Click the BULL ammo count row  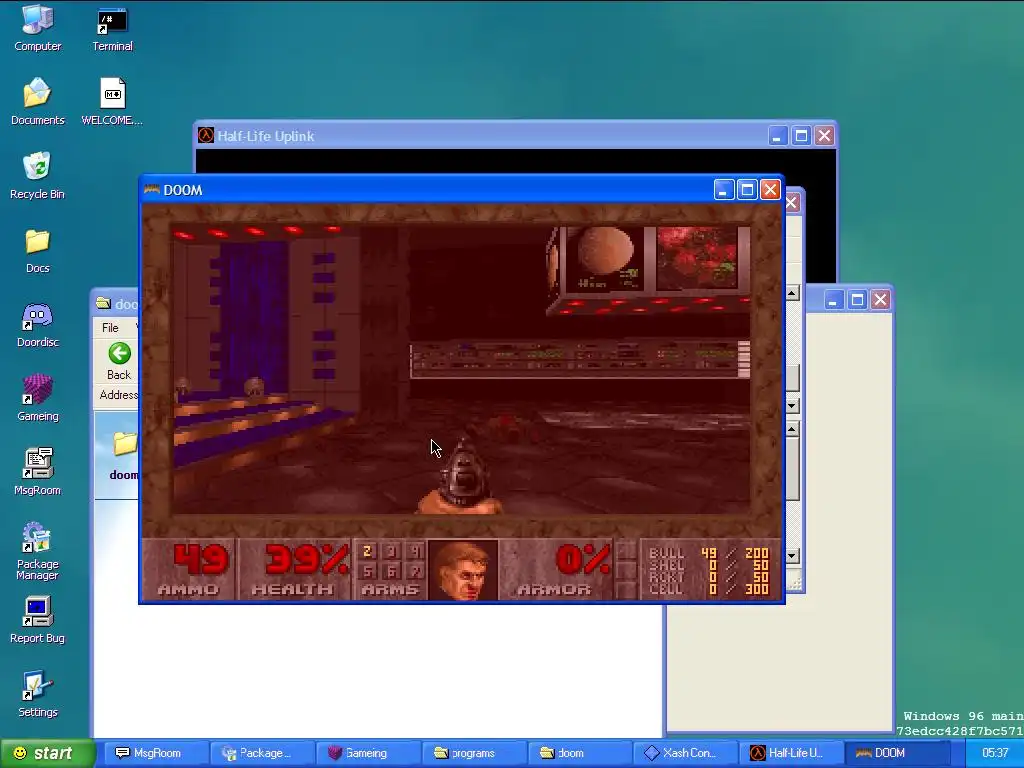(x=709, y=553)
